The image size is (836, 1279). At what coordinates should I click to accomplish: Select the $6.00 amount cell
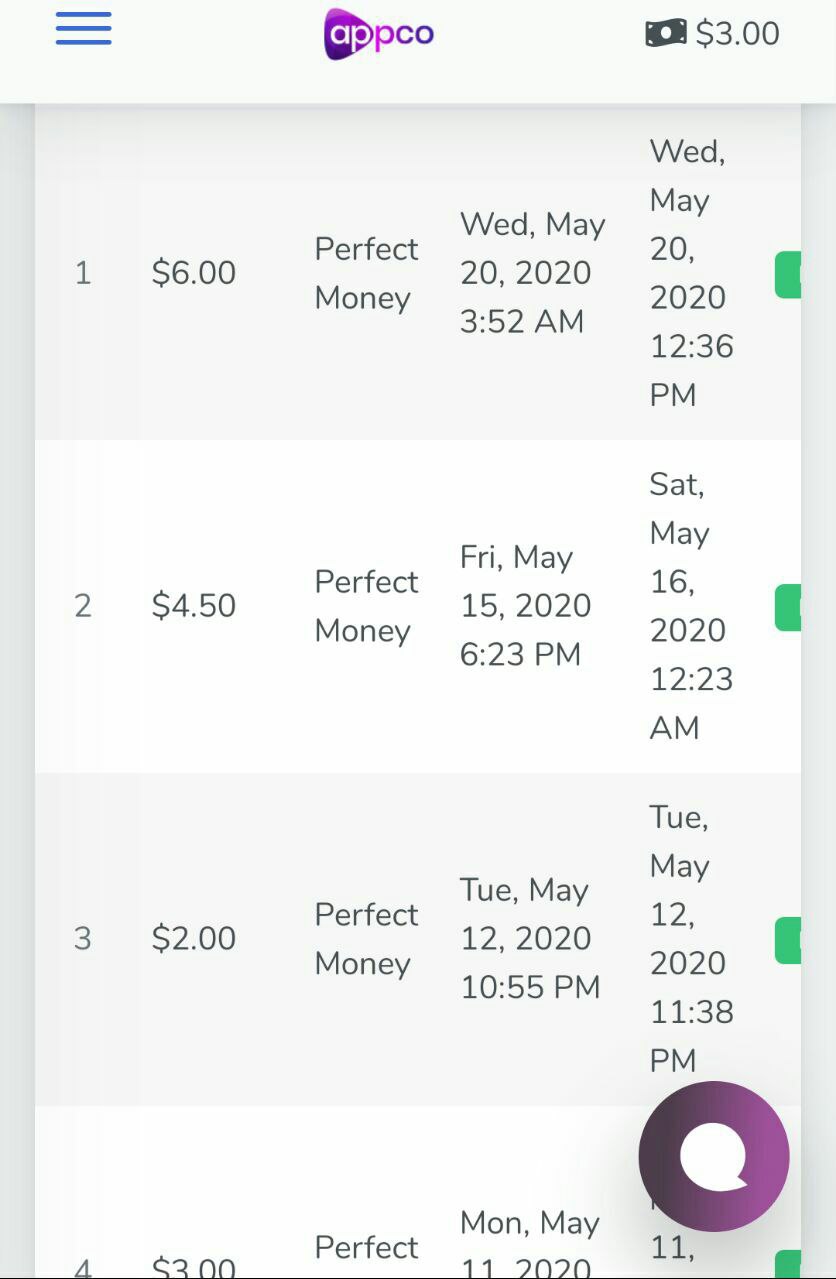pyautogui.click(x=194, y=273)
